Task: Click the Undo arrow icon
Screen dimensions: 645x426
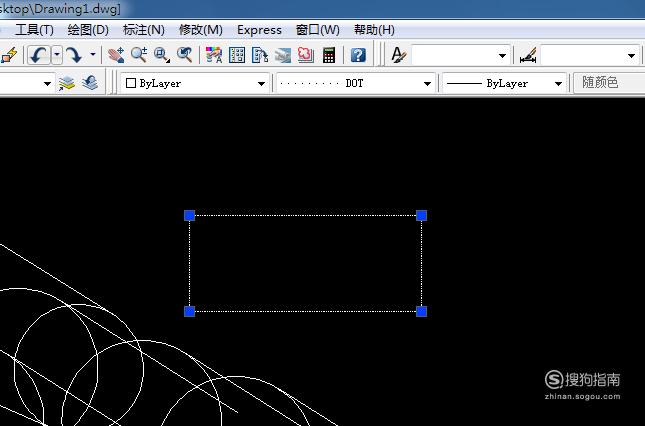Action: click(x=39, y=55)
